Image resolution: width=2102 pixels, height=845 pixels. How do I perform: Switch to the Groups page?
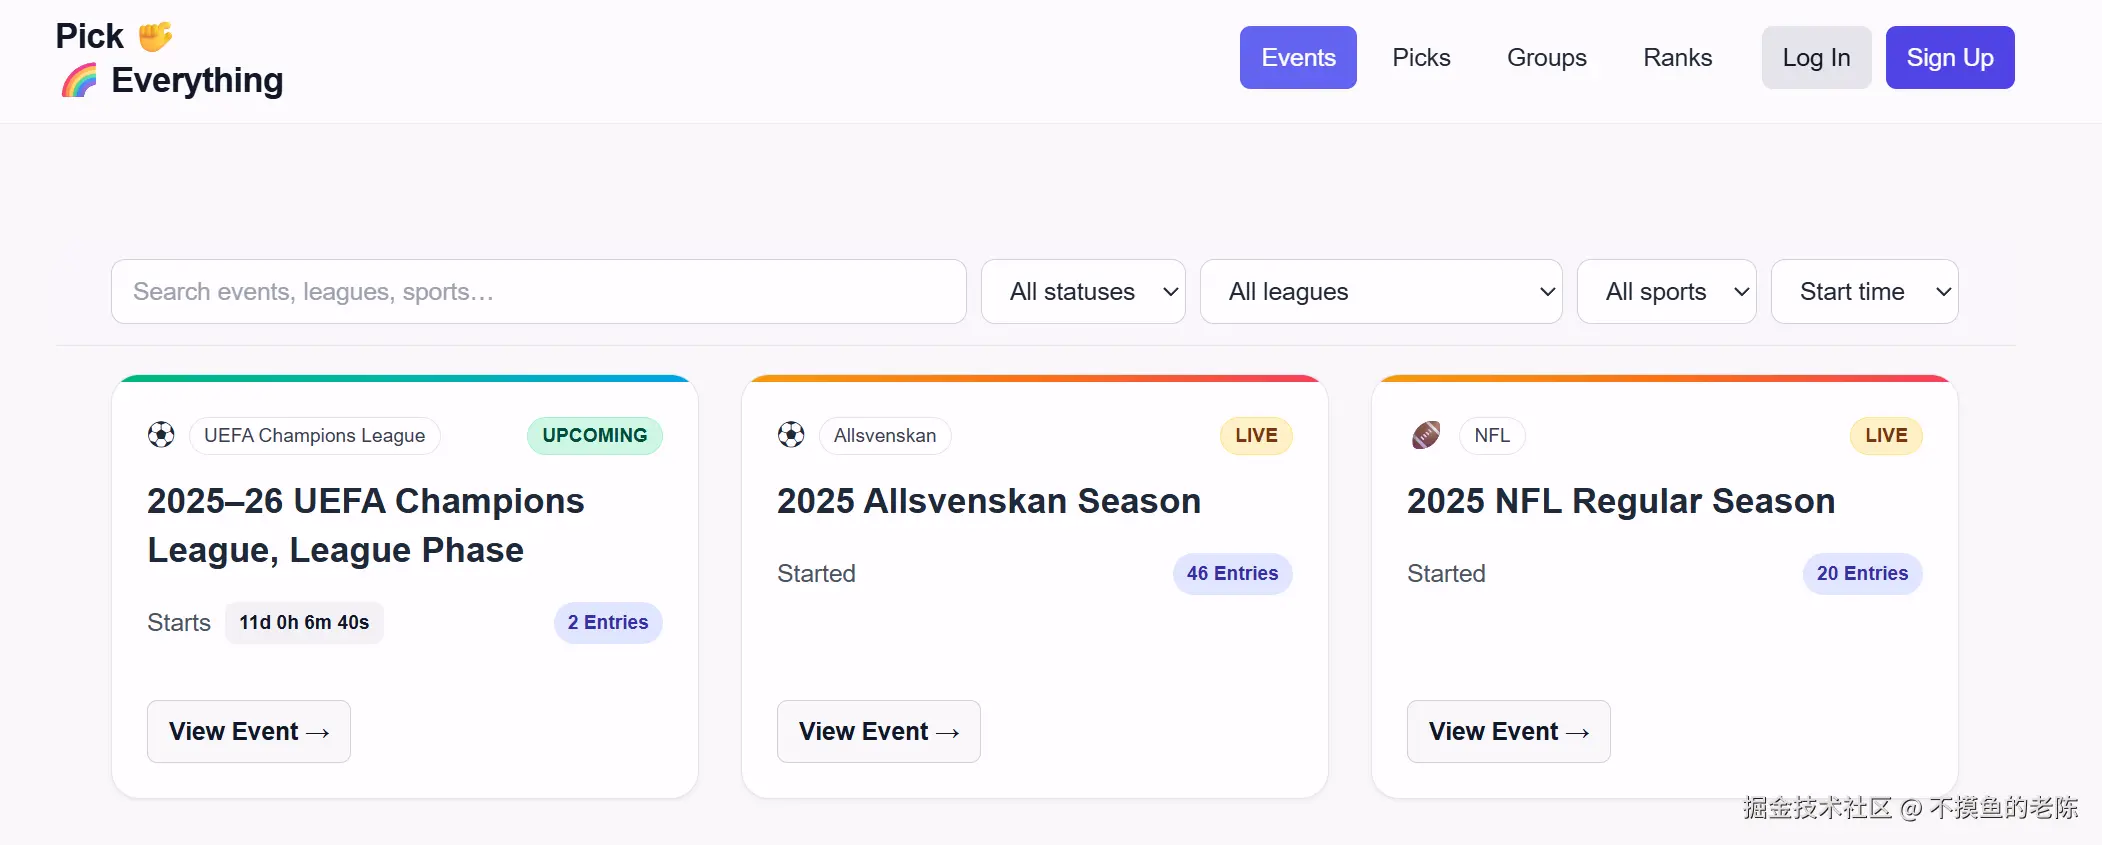tap(1546, 58)
